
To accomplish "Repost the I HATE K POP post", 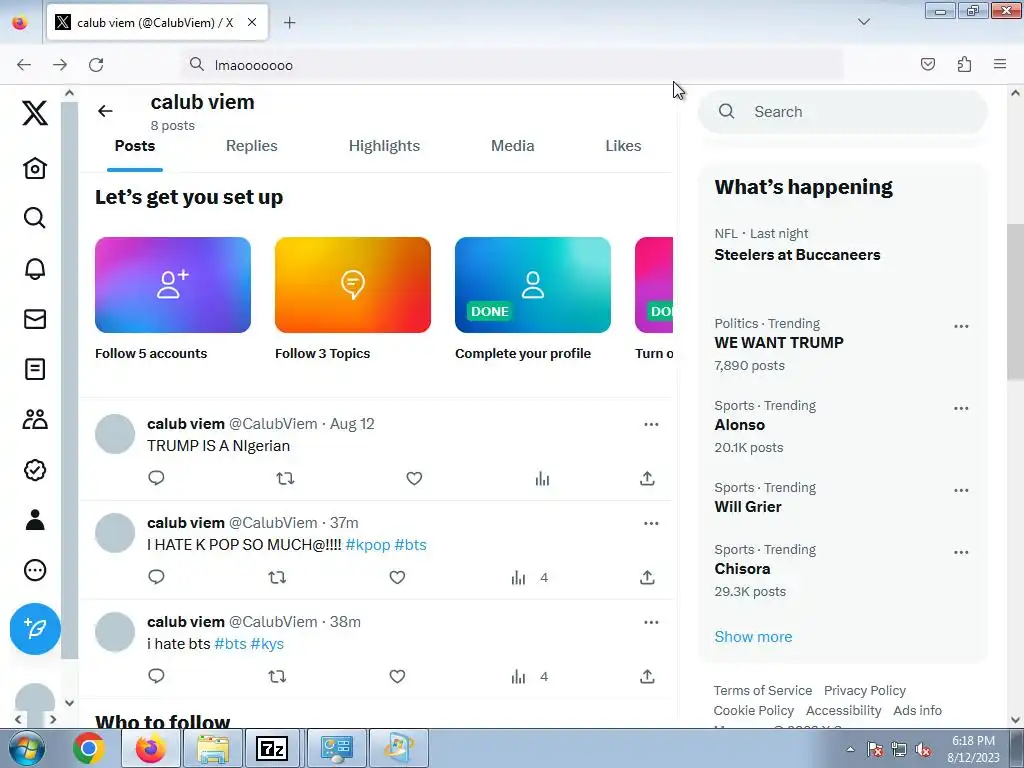I will (x=277, y=578).
